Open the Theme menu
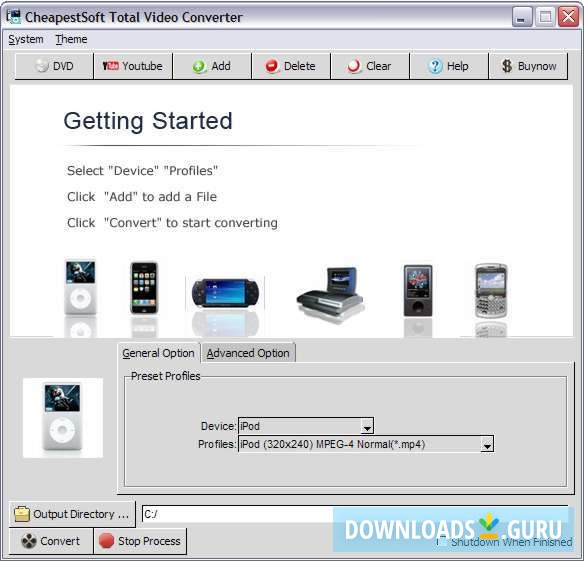584x562 pixels. click(x=71, y=39)
